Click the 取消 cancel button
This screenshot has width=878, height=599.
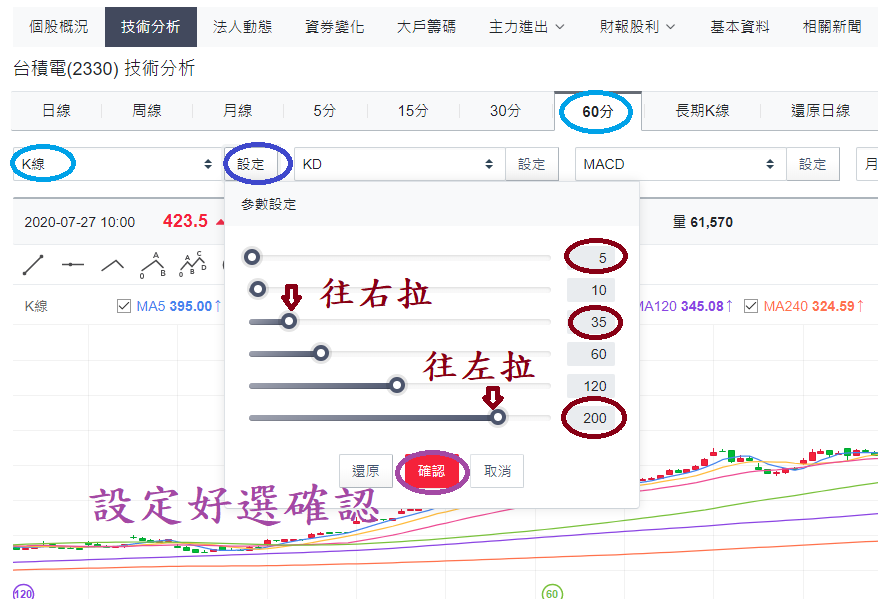click(497, 471)
